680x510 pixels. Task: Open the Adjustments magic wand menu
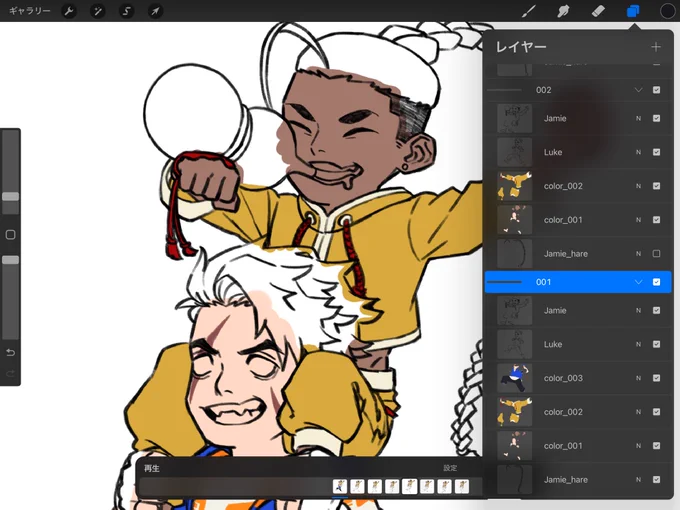[x=98, y=11]
